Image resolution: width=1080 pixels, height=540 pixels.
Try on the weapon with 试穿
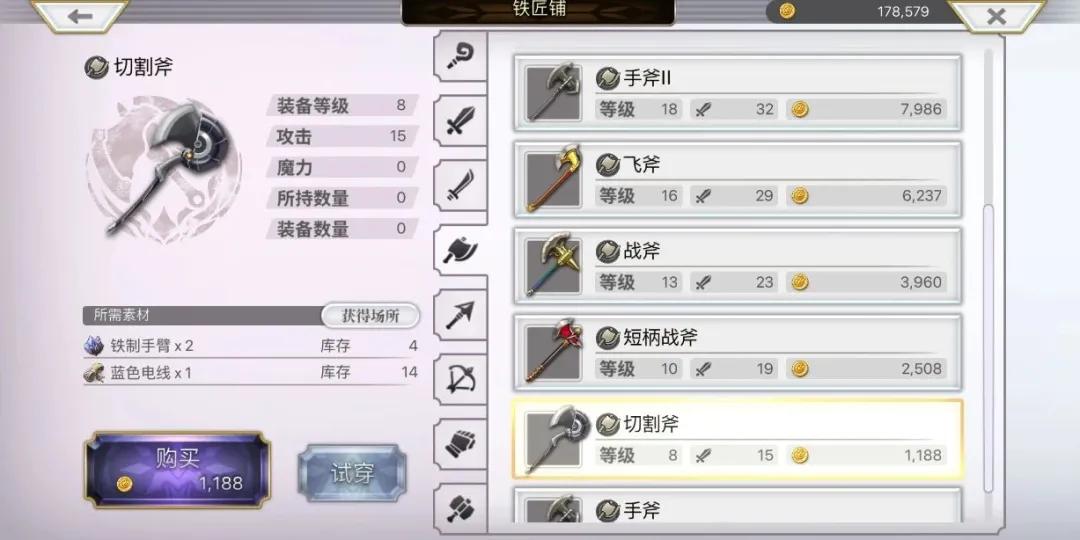pos(352,473)
